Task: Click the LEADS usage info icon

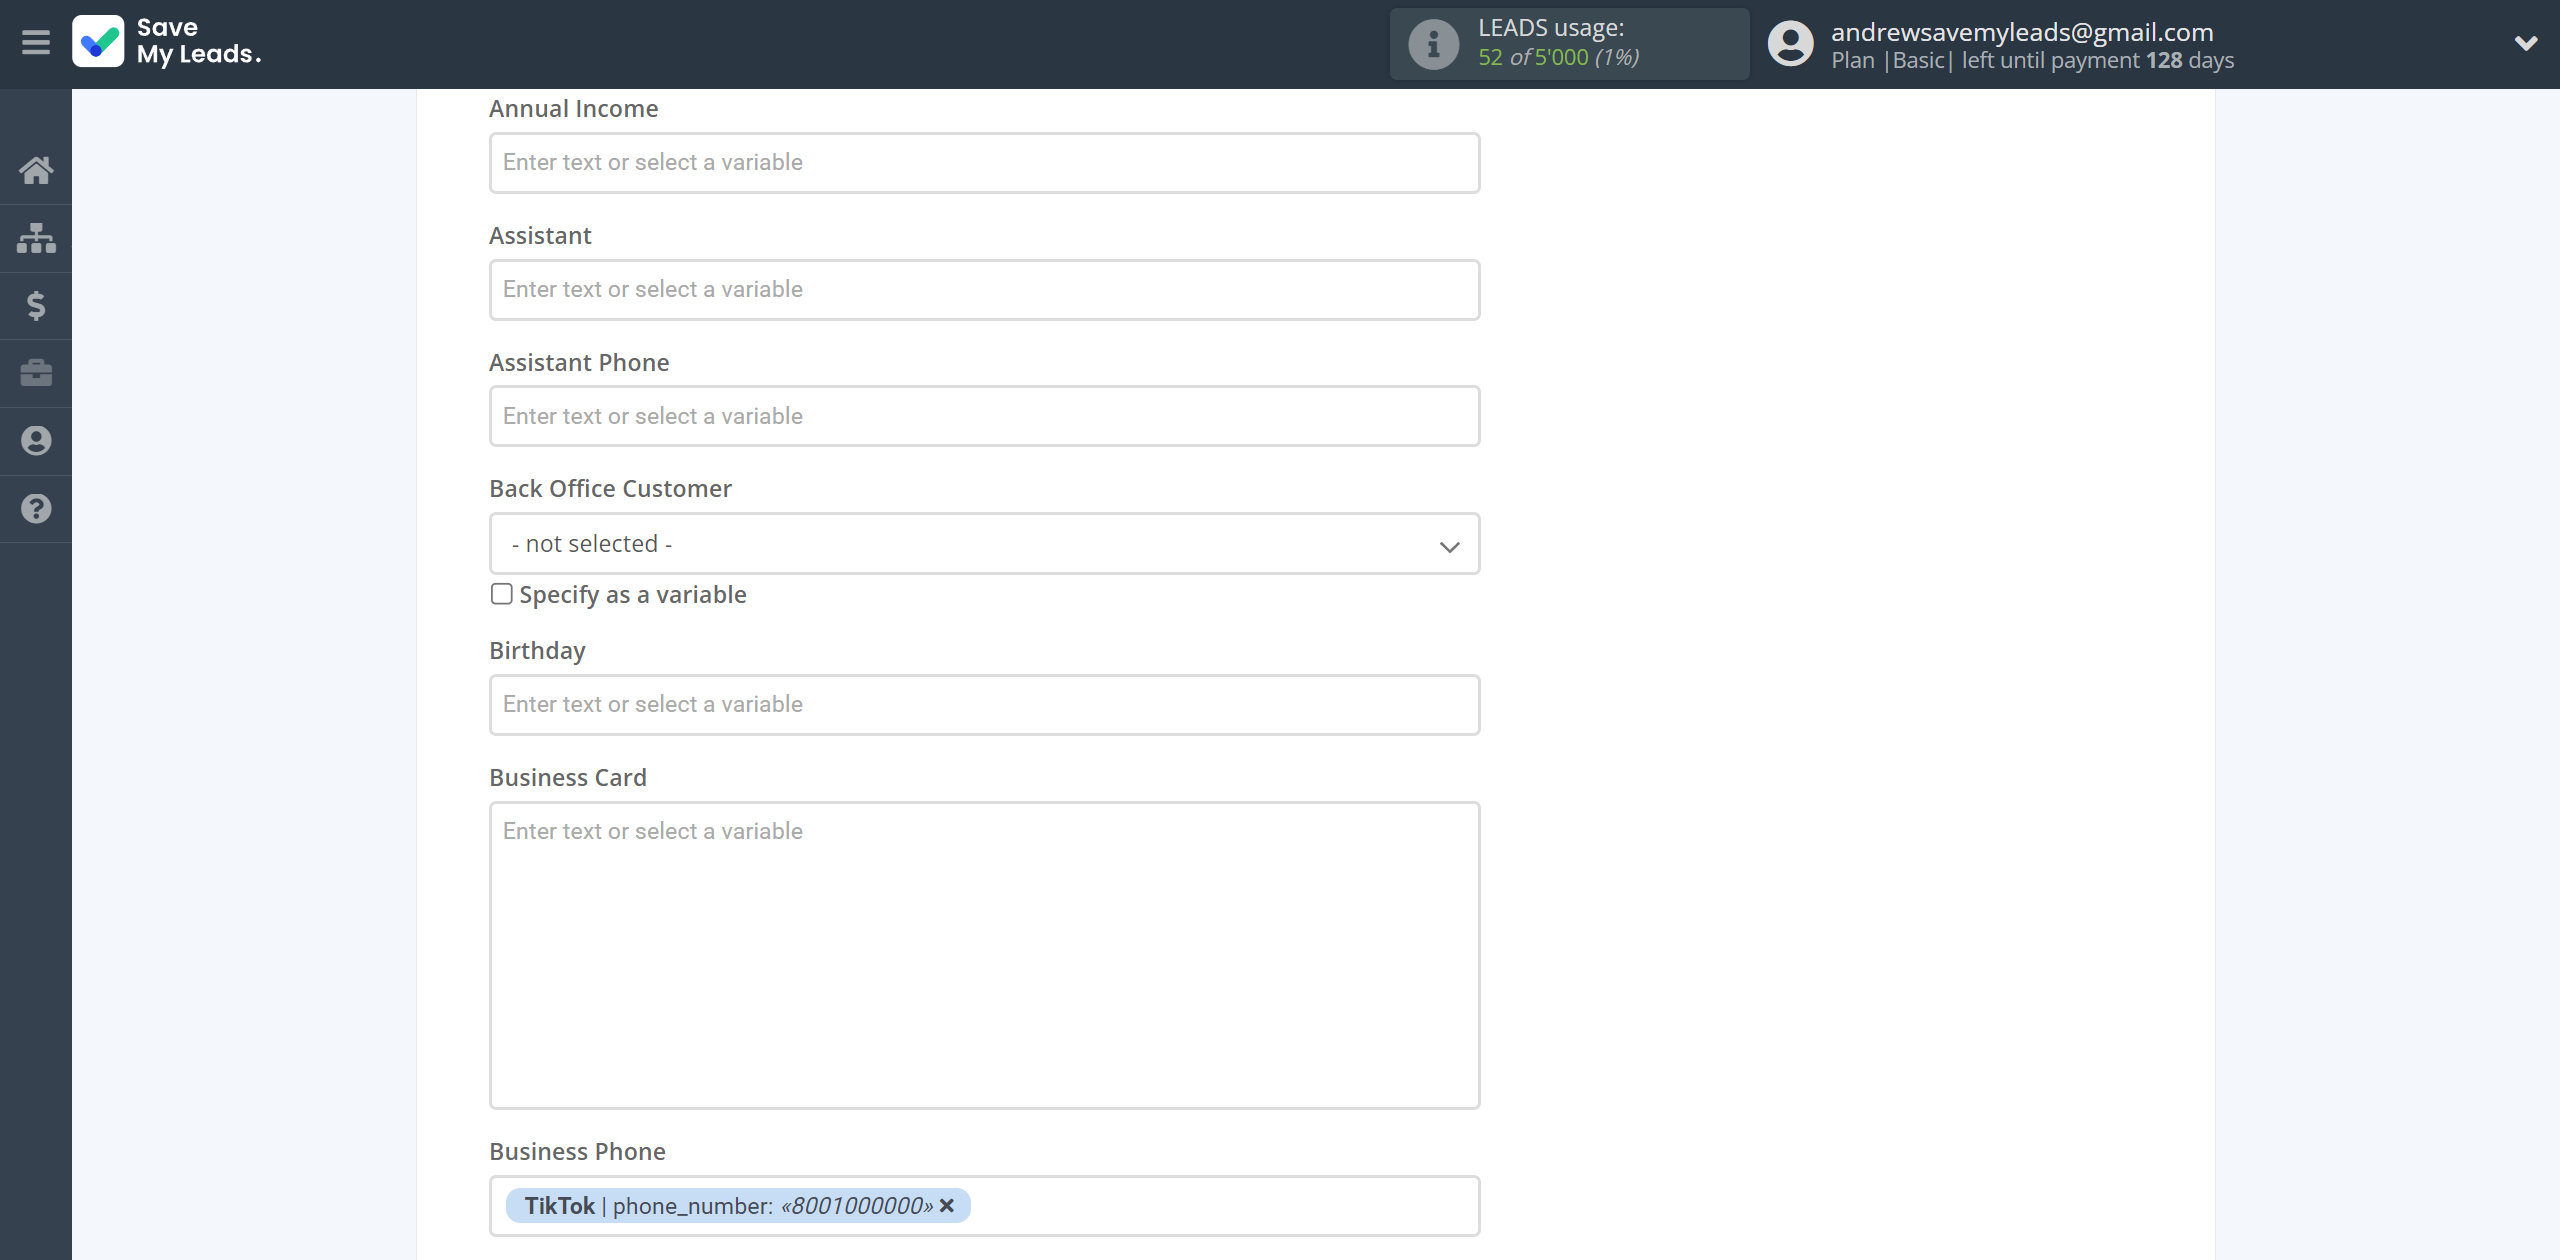Action: click(1433, 44)
